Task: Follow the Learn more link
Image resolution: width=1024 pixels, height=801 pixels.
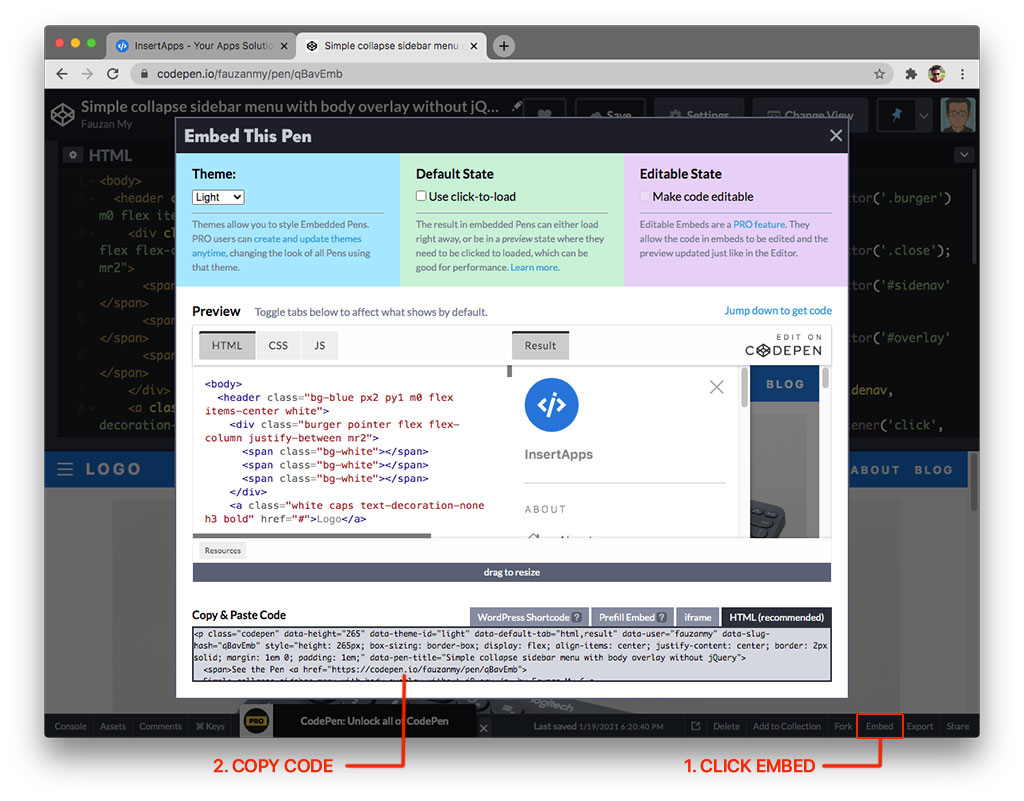Action: (x=534, y=268)
